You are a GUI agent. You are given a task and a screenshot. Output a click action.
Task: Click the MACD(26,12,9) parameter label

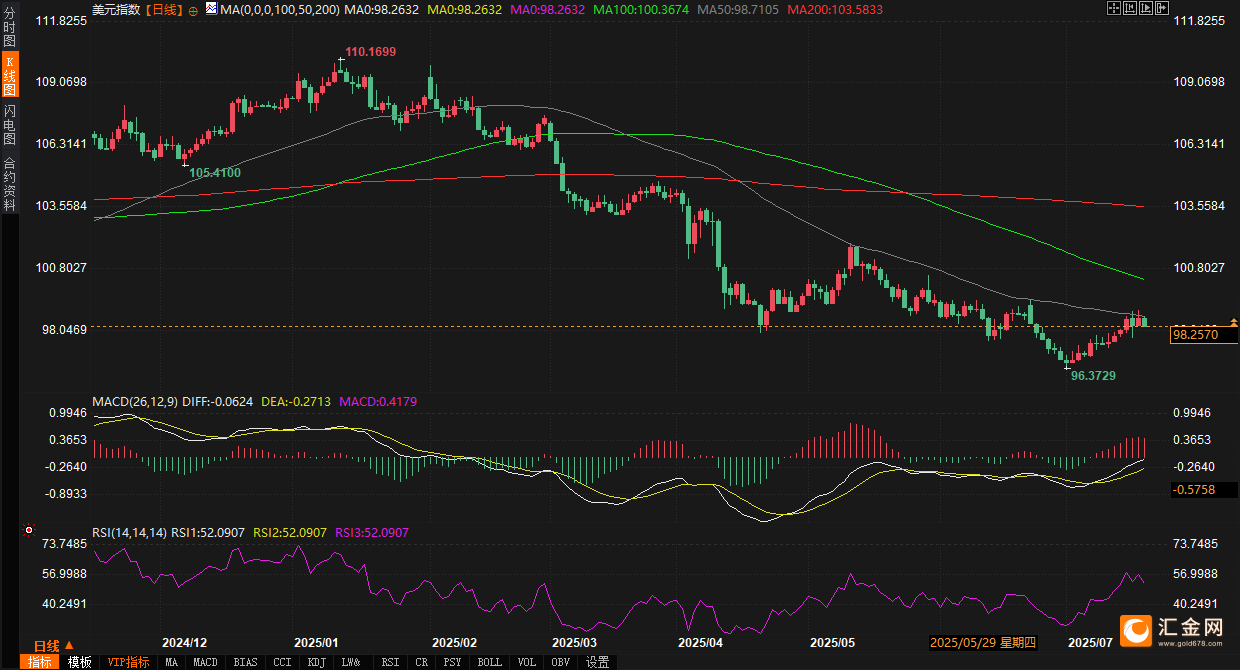click(x=135, y=401)
